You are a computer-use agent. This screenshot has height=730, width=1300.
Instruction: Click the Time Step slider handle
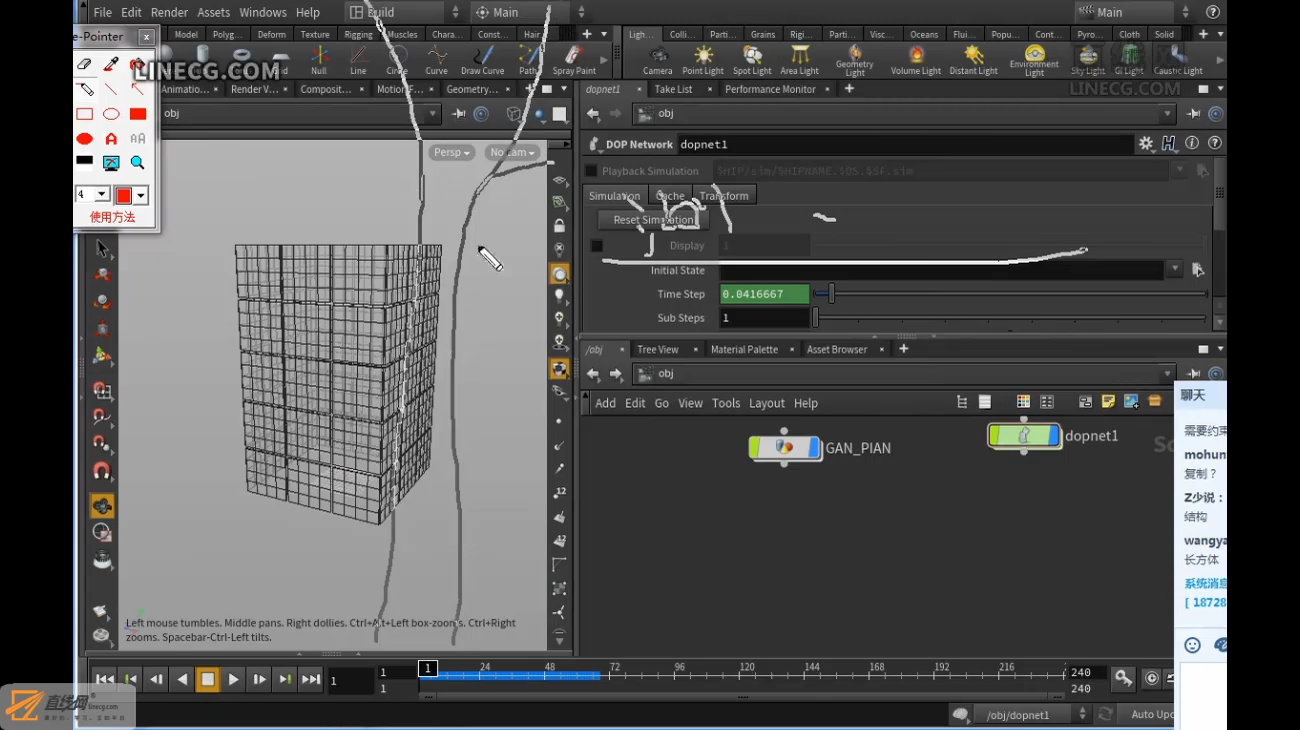pos(831,294)
